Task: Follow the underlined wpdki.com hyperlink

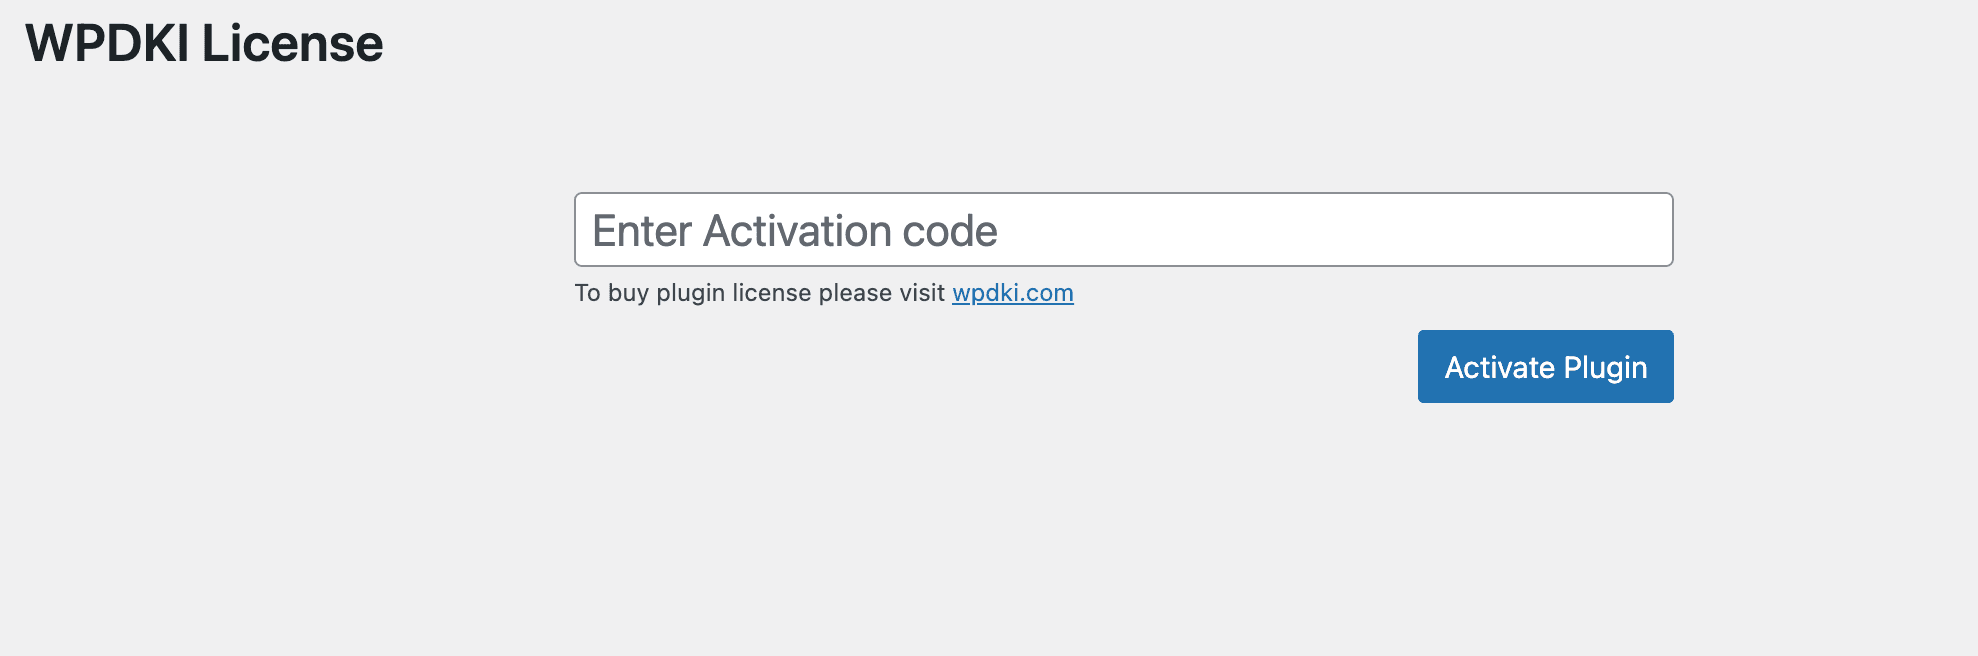Action: pos(1013,293)
